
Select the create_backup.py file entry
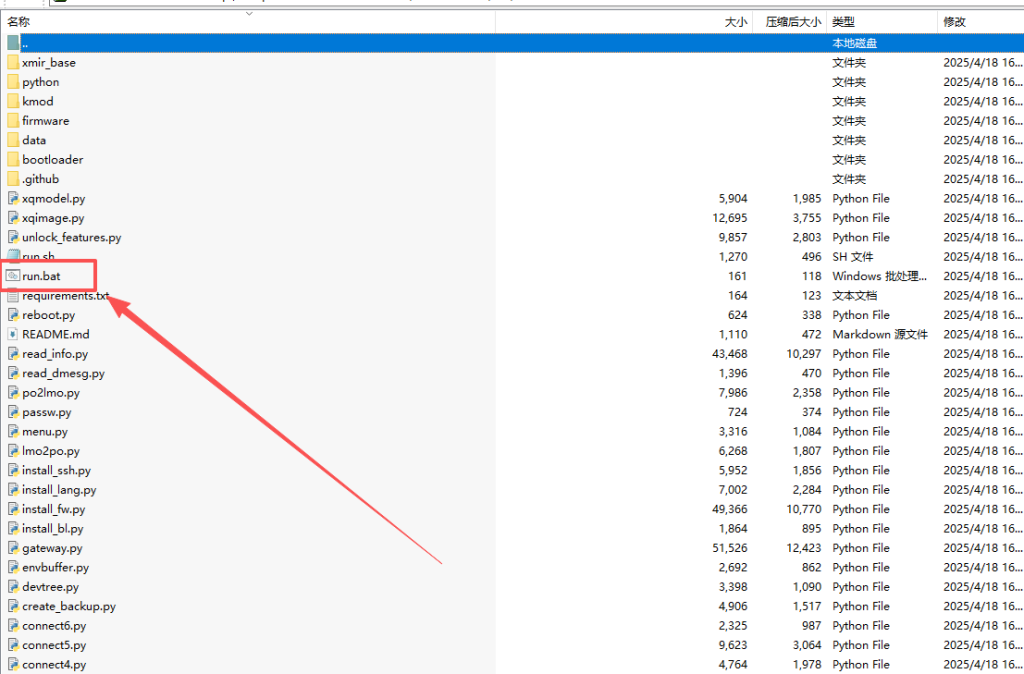click(68, 606)
